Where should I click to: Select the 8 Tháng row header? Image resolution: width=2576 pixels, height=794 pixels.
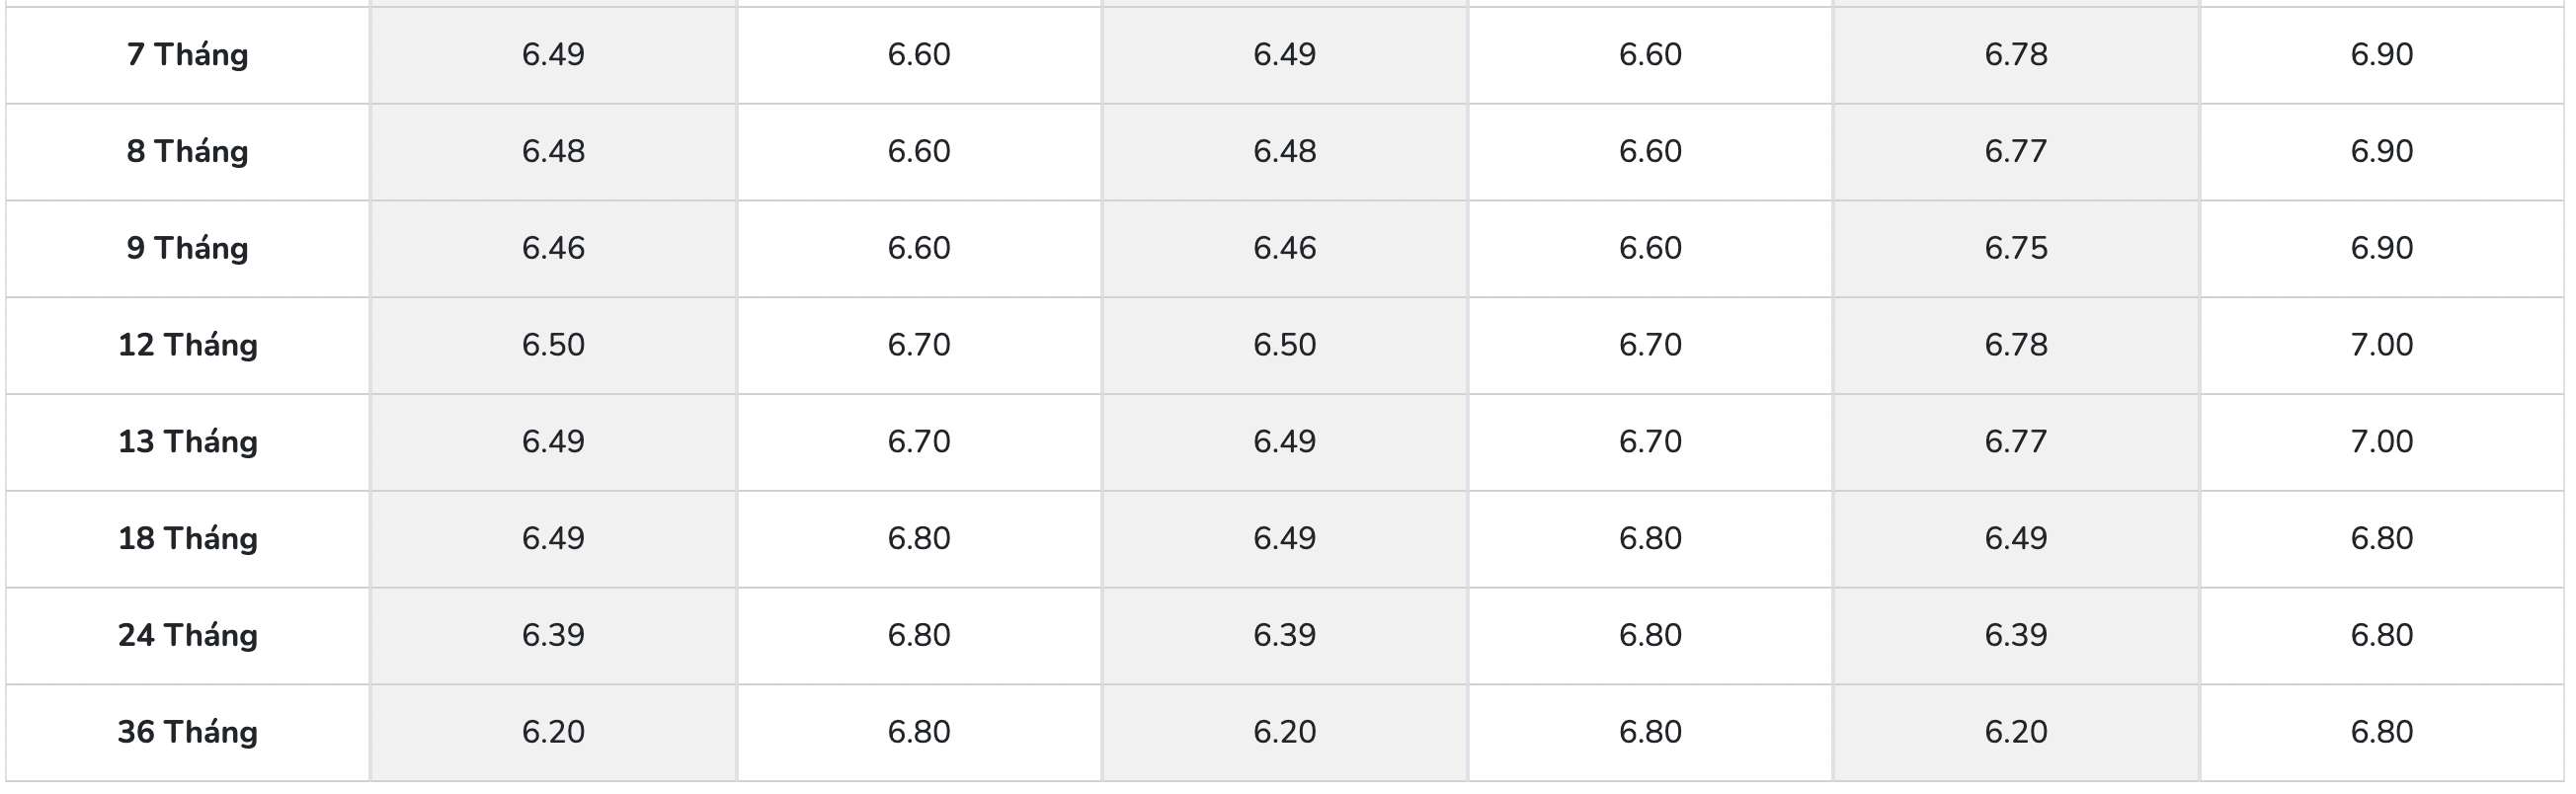coord(187,151)
